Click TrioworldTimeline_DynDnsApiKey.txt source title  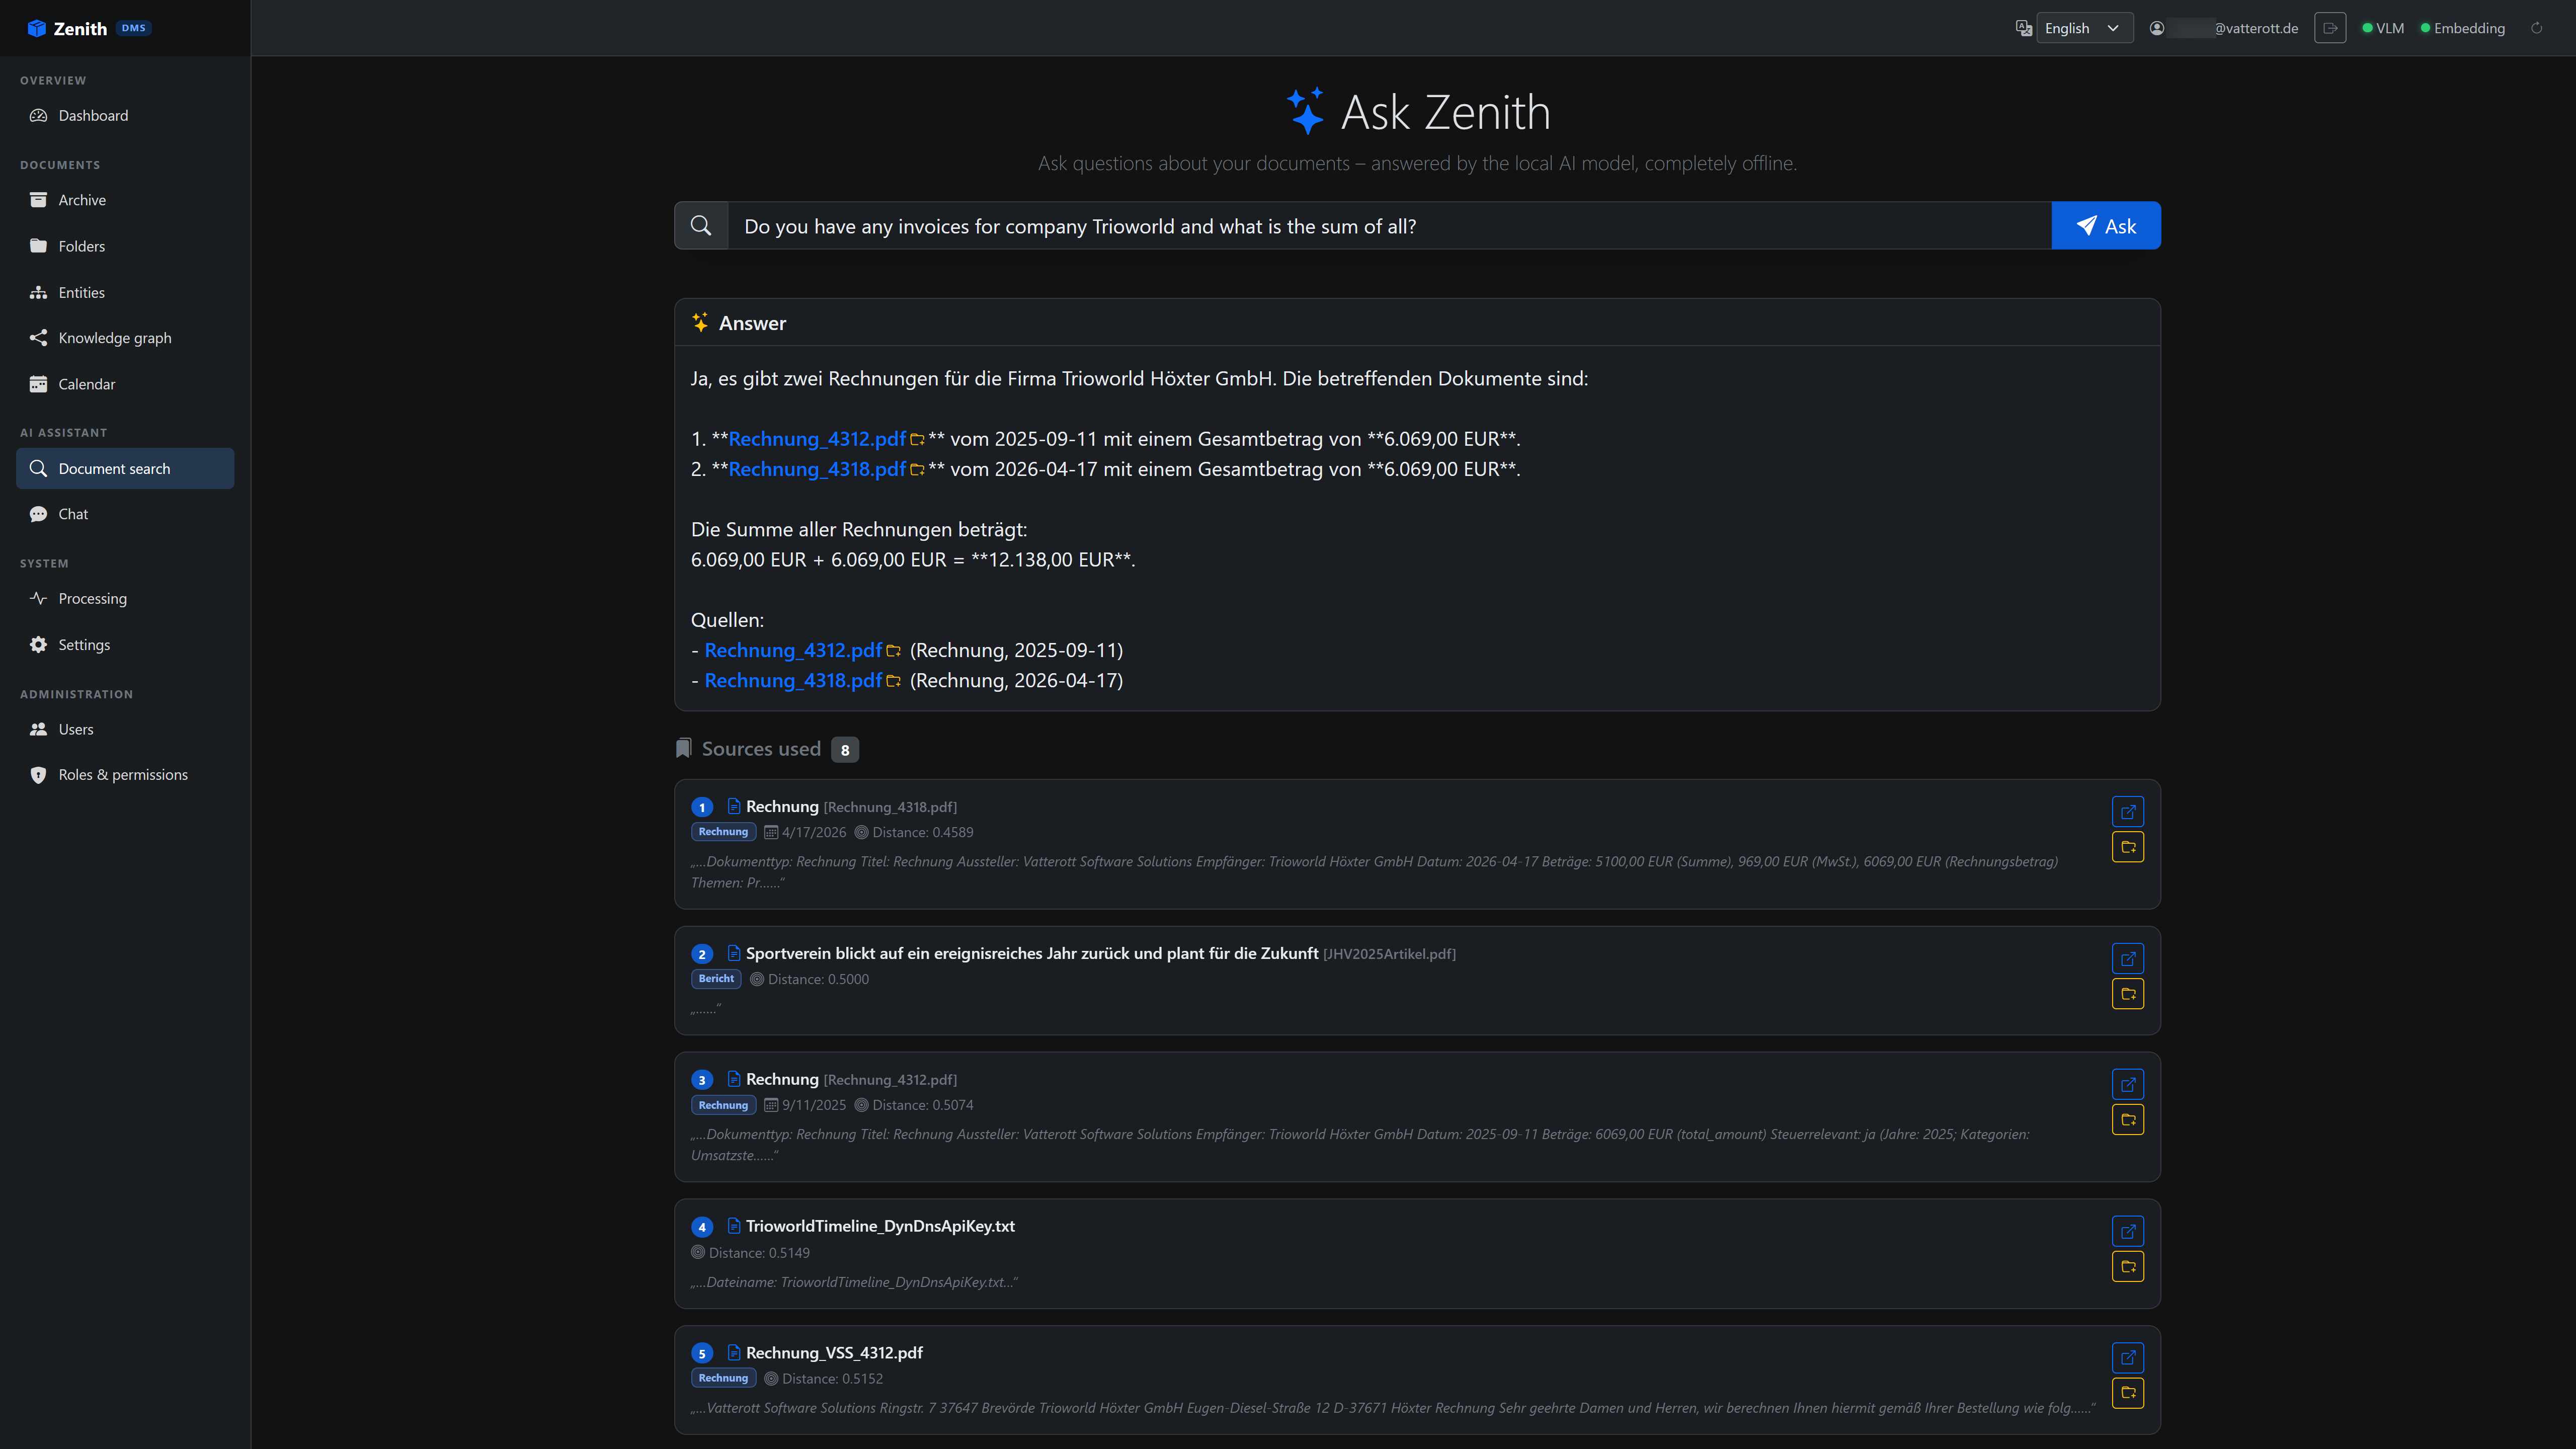tap(880, 1226)
